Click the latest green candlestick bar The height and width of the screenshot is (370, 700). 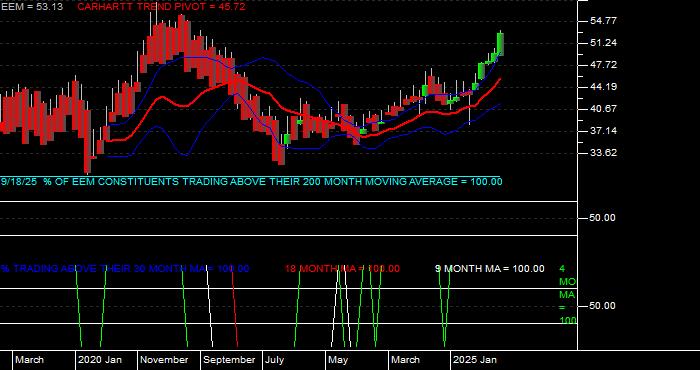[x=500, y=44]
